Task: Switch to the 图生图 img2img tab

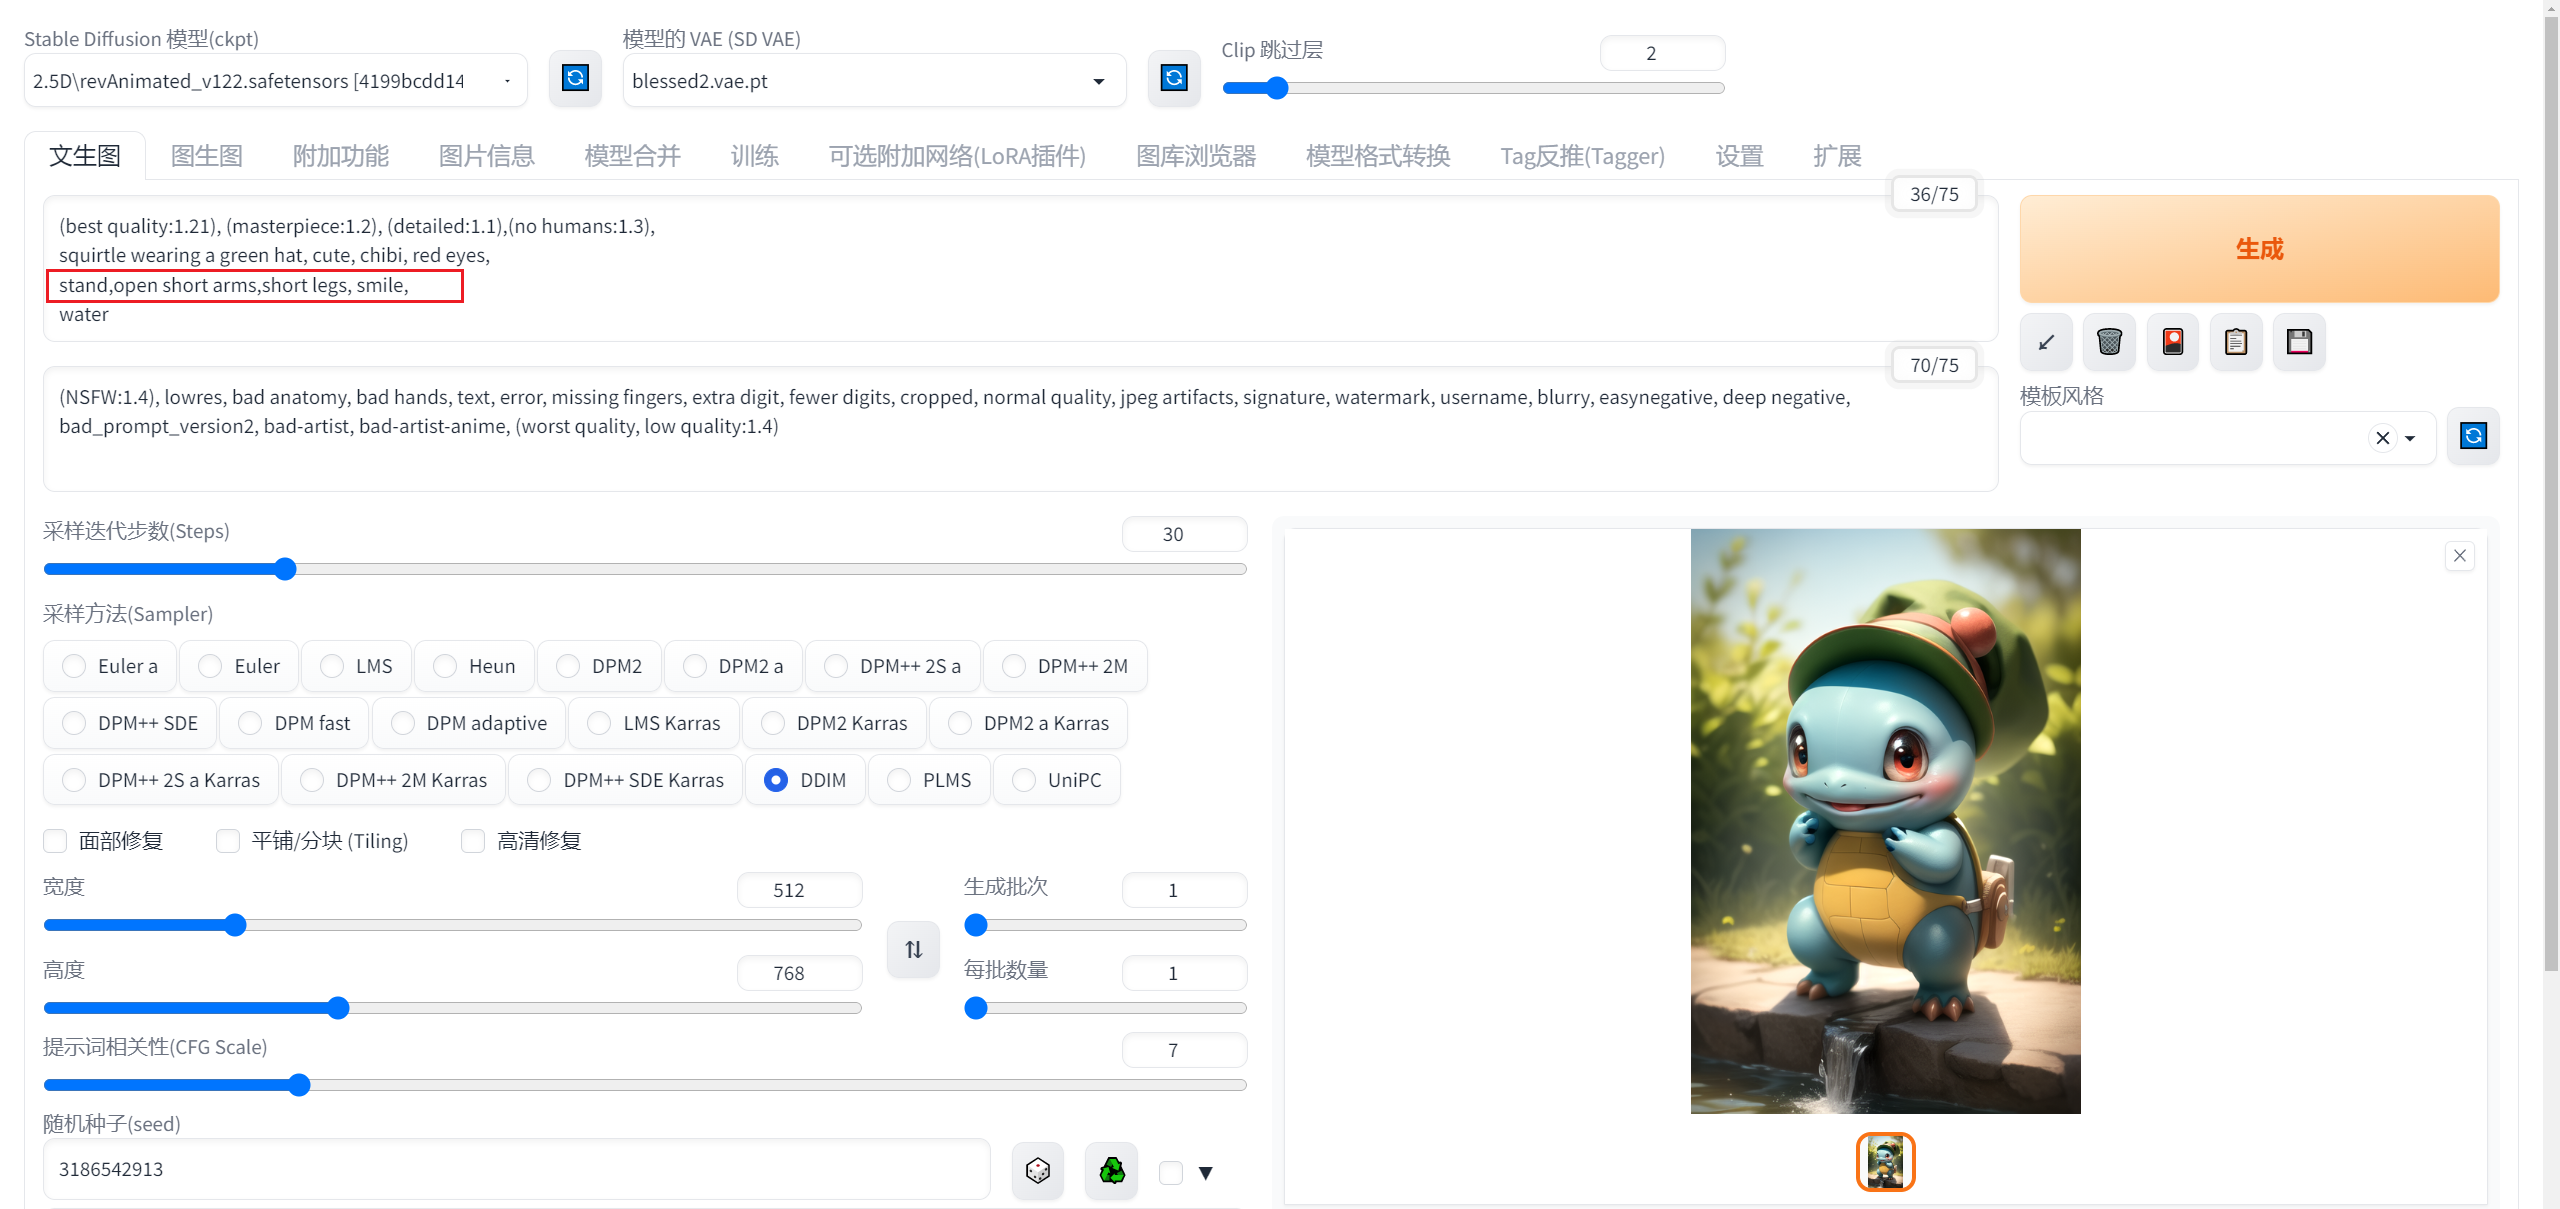Action: [x=207, y=156]
